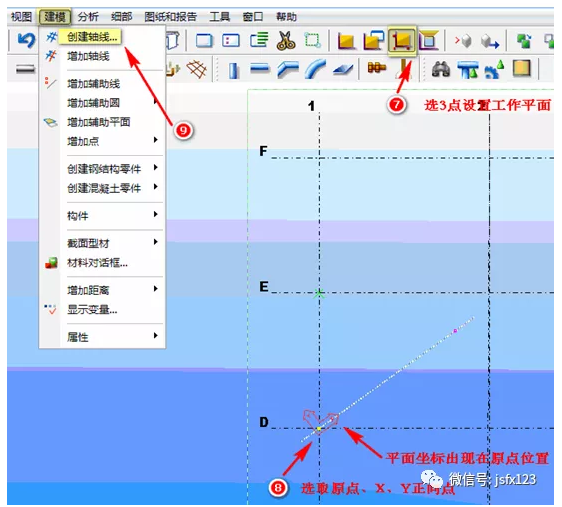Pick the magenta point on dotted line
This screenshot has height=507, width=562.
[x=455, y=331]
